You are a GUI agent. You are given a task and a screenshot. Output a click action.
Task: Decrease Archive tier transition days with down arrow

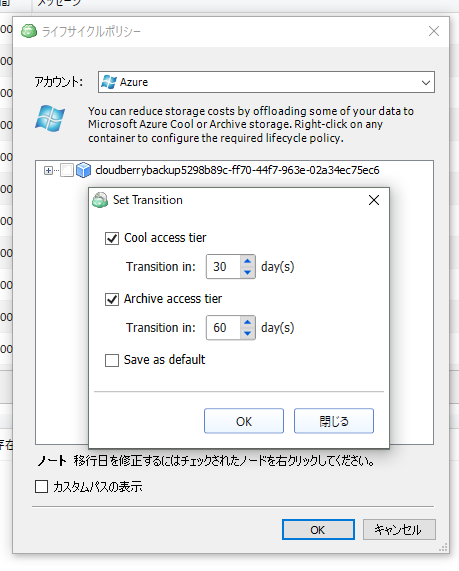click(247, 333)
